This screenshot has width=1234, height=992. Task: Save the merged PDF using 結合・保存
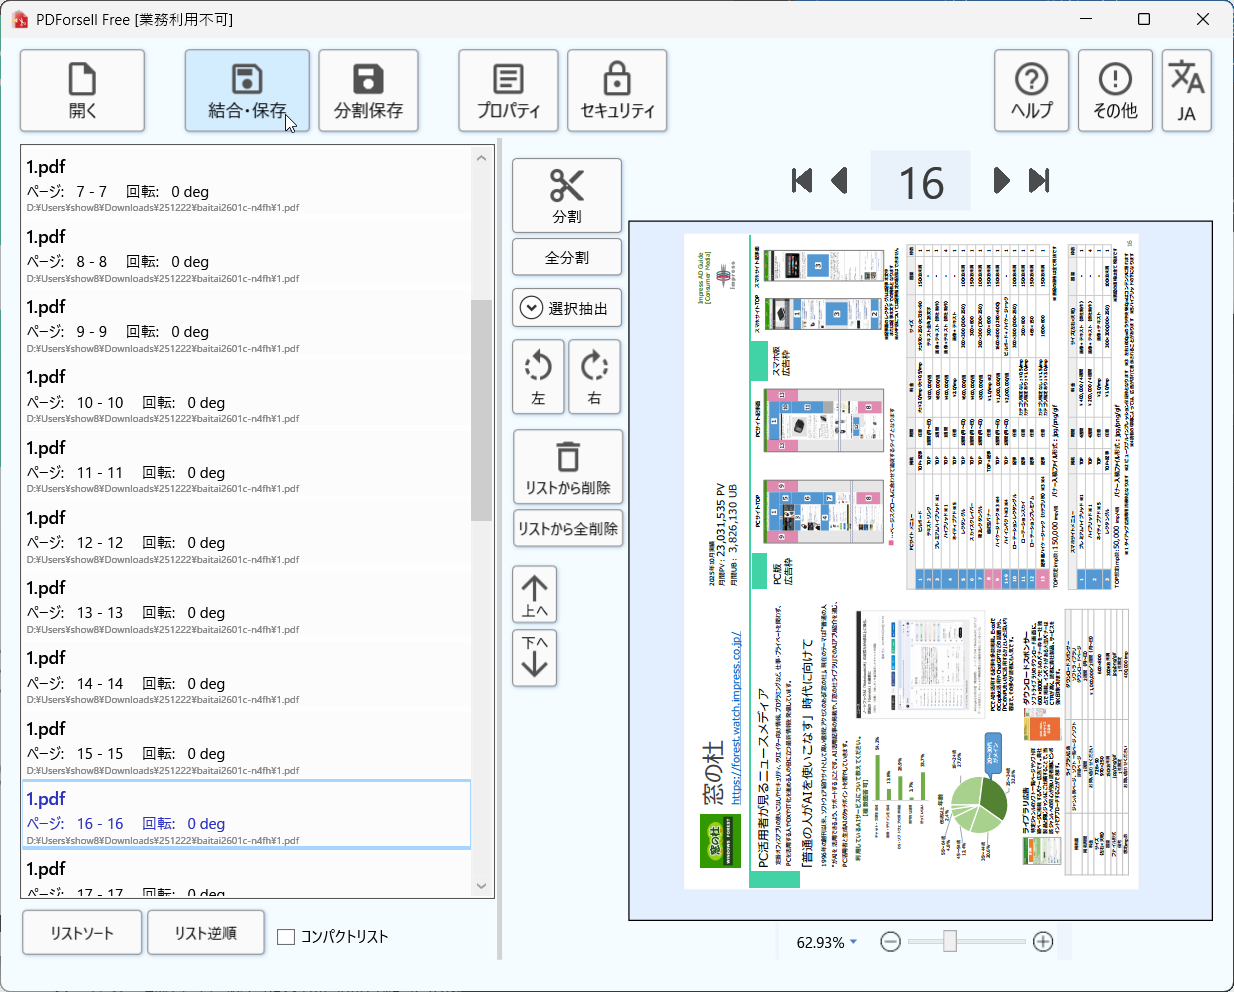pyautogui.click(x=247, y=90)
